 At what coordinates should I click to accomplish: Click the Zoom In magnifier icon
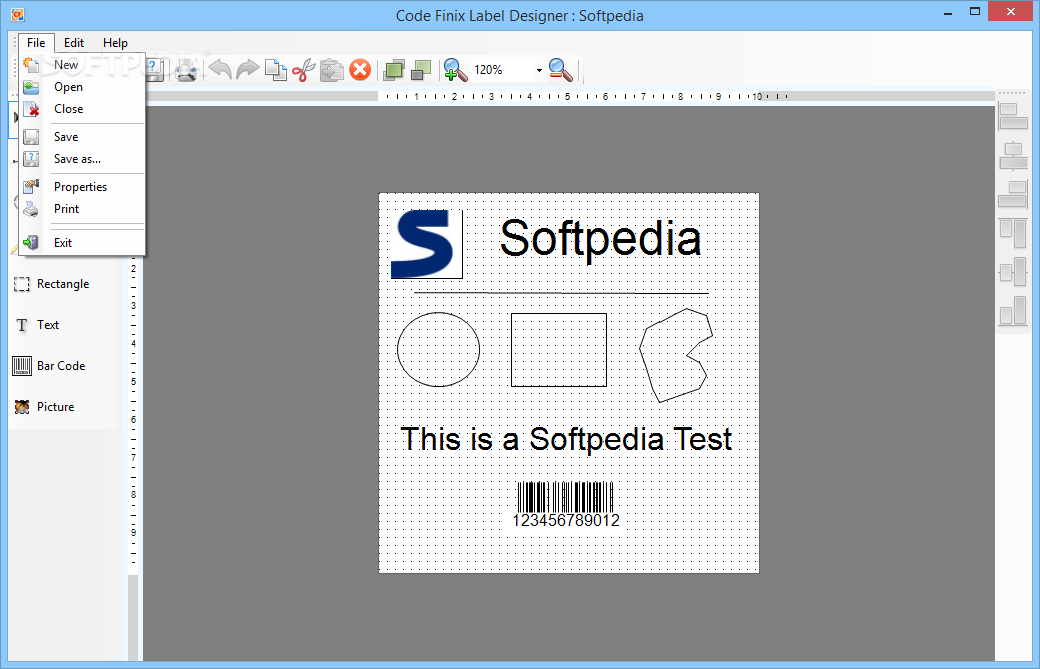point(455,70)
